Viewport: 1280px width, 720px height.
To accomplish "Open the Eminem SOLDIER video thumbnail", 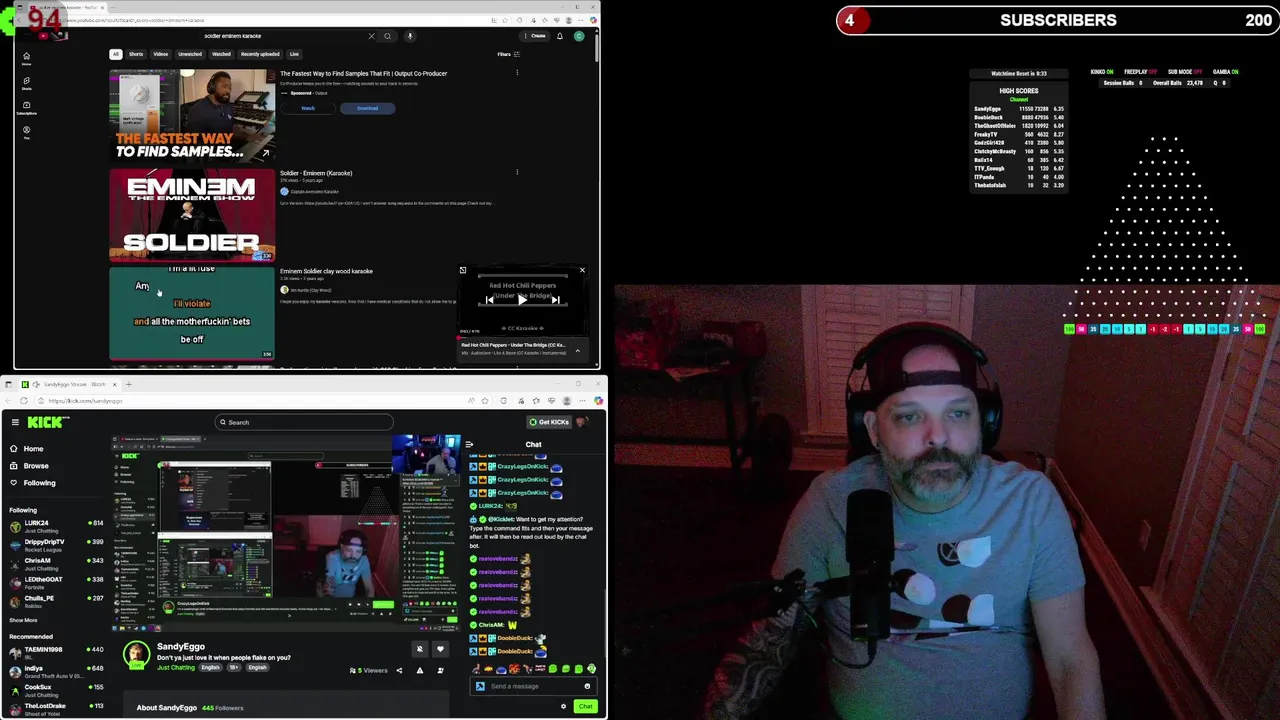I will point(192,214).
